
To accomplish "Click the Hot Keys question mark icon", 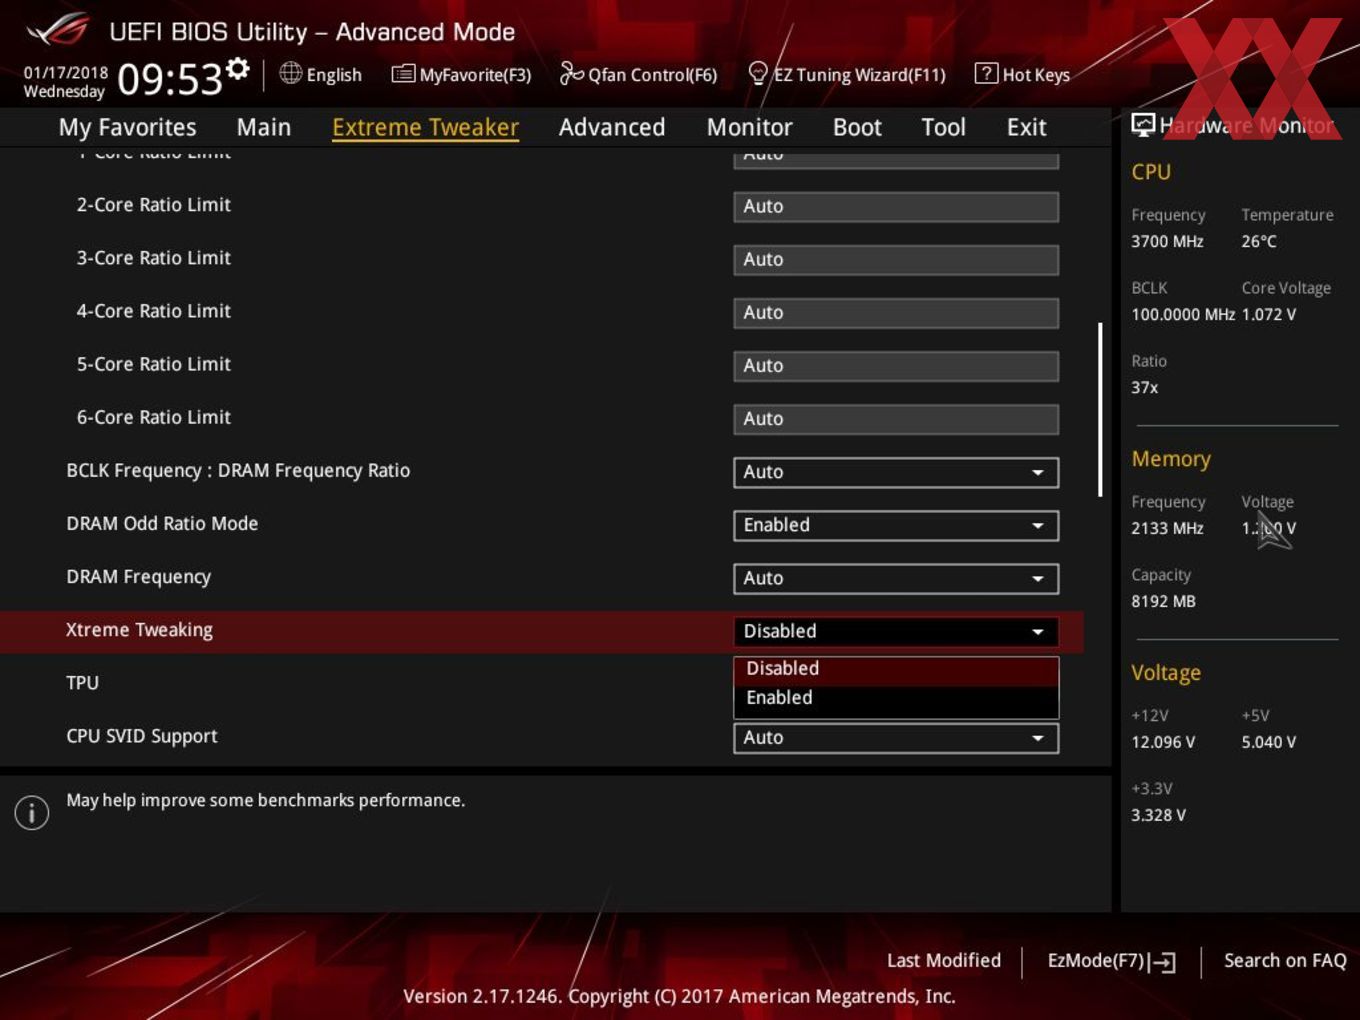I will (986, 73).
